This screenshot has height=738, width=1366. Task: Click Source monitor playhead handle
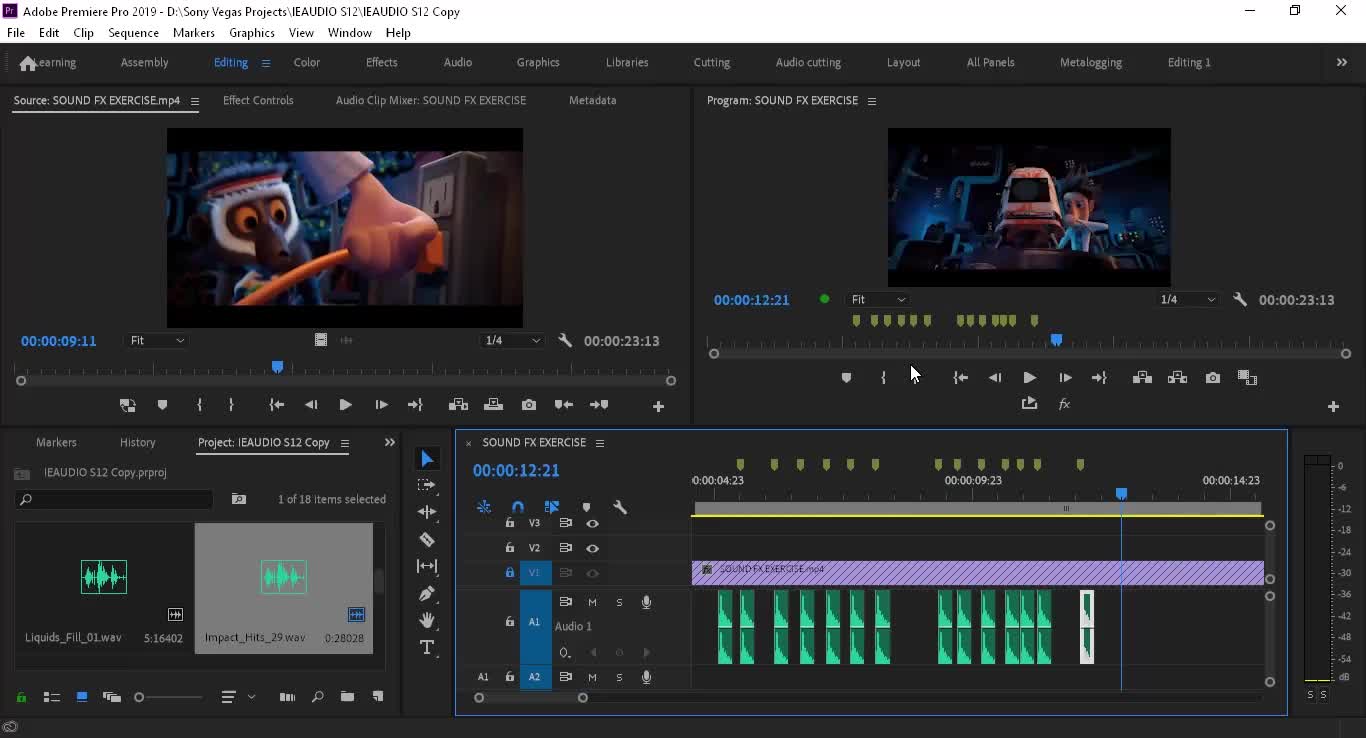(278, 367)
